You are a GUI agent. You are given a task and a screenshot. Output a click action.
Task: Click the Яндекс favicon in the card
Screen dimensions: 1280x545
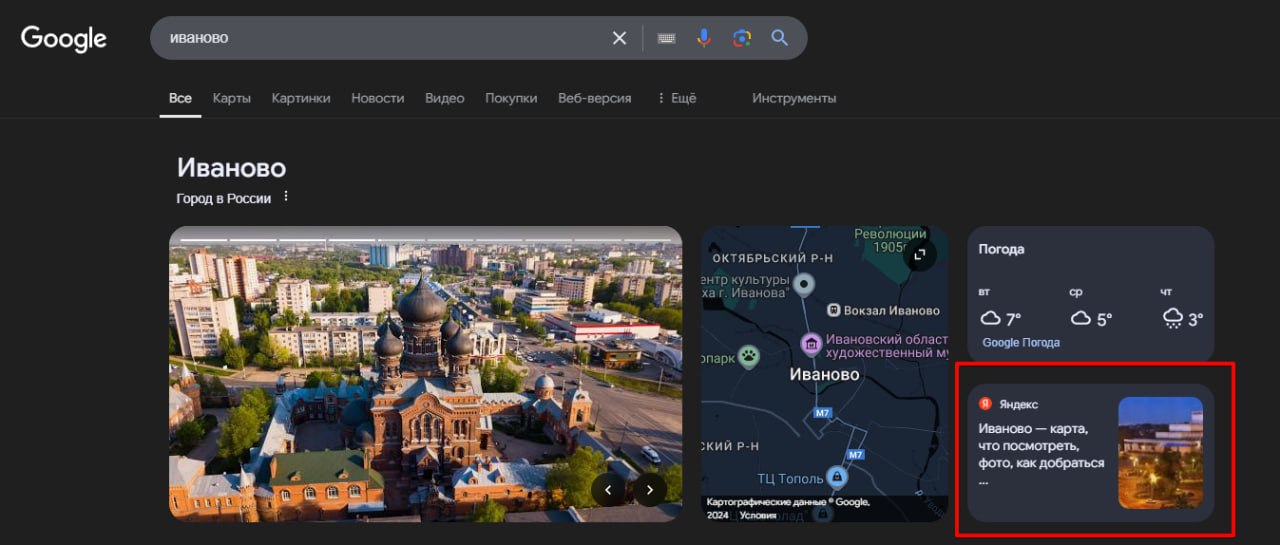(985, 404)
